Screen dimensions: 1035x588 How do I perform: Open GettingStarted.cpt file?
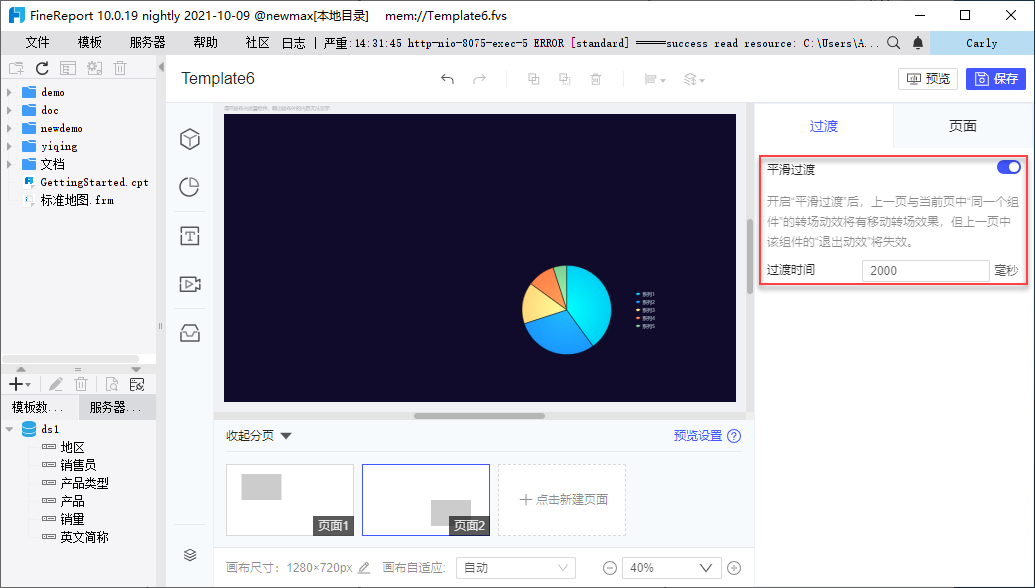(x=94, y=182)
